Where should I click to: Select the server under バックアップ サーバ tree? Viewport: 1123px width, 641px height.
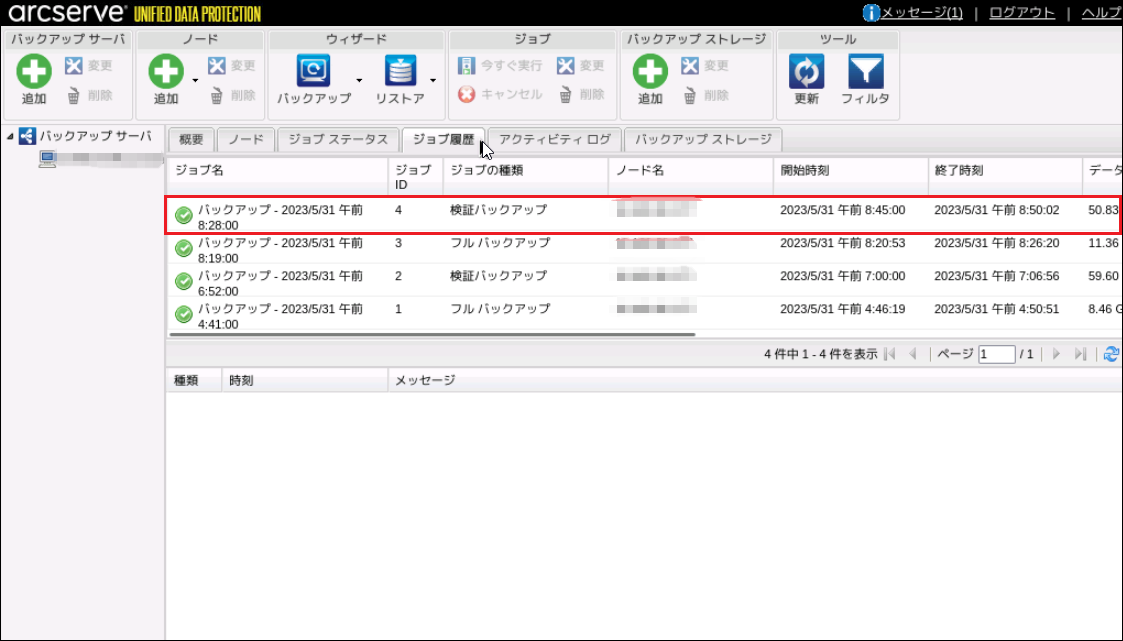100,158
